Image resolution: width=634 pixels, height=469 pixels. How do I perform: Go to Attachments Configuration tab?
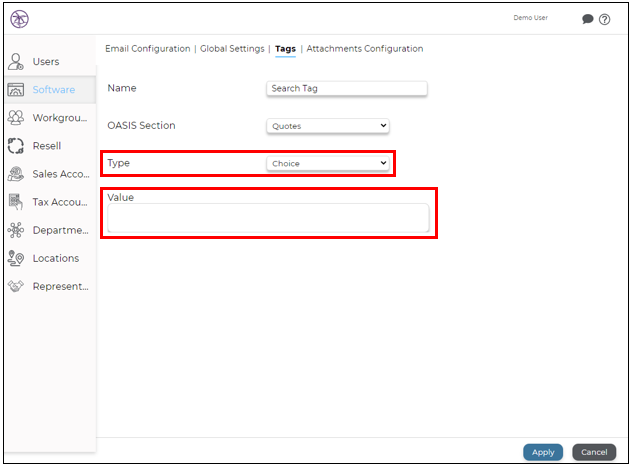(x=365, y=49)
